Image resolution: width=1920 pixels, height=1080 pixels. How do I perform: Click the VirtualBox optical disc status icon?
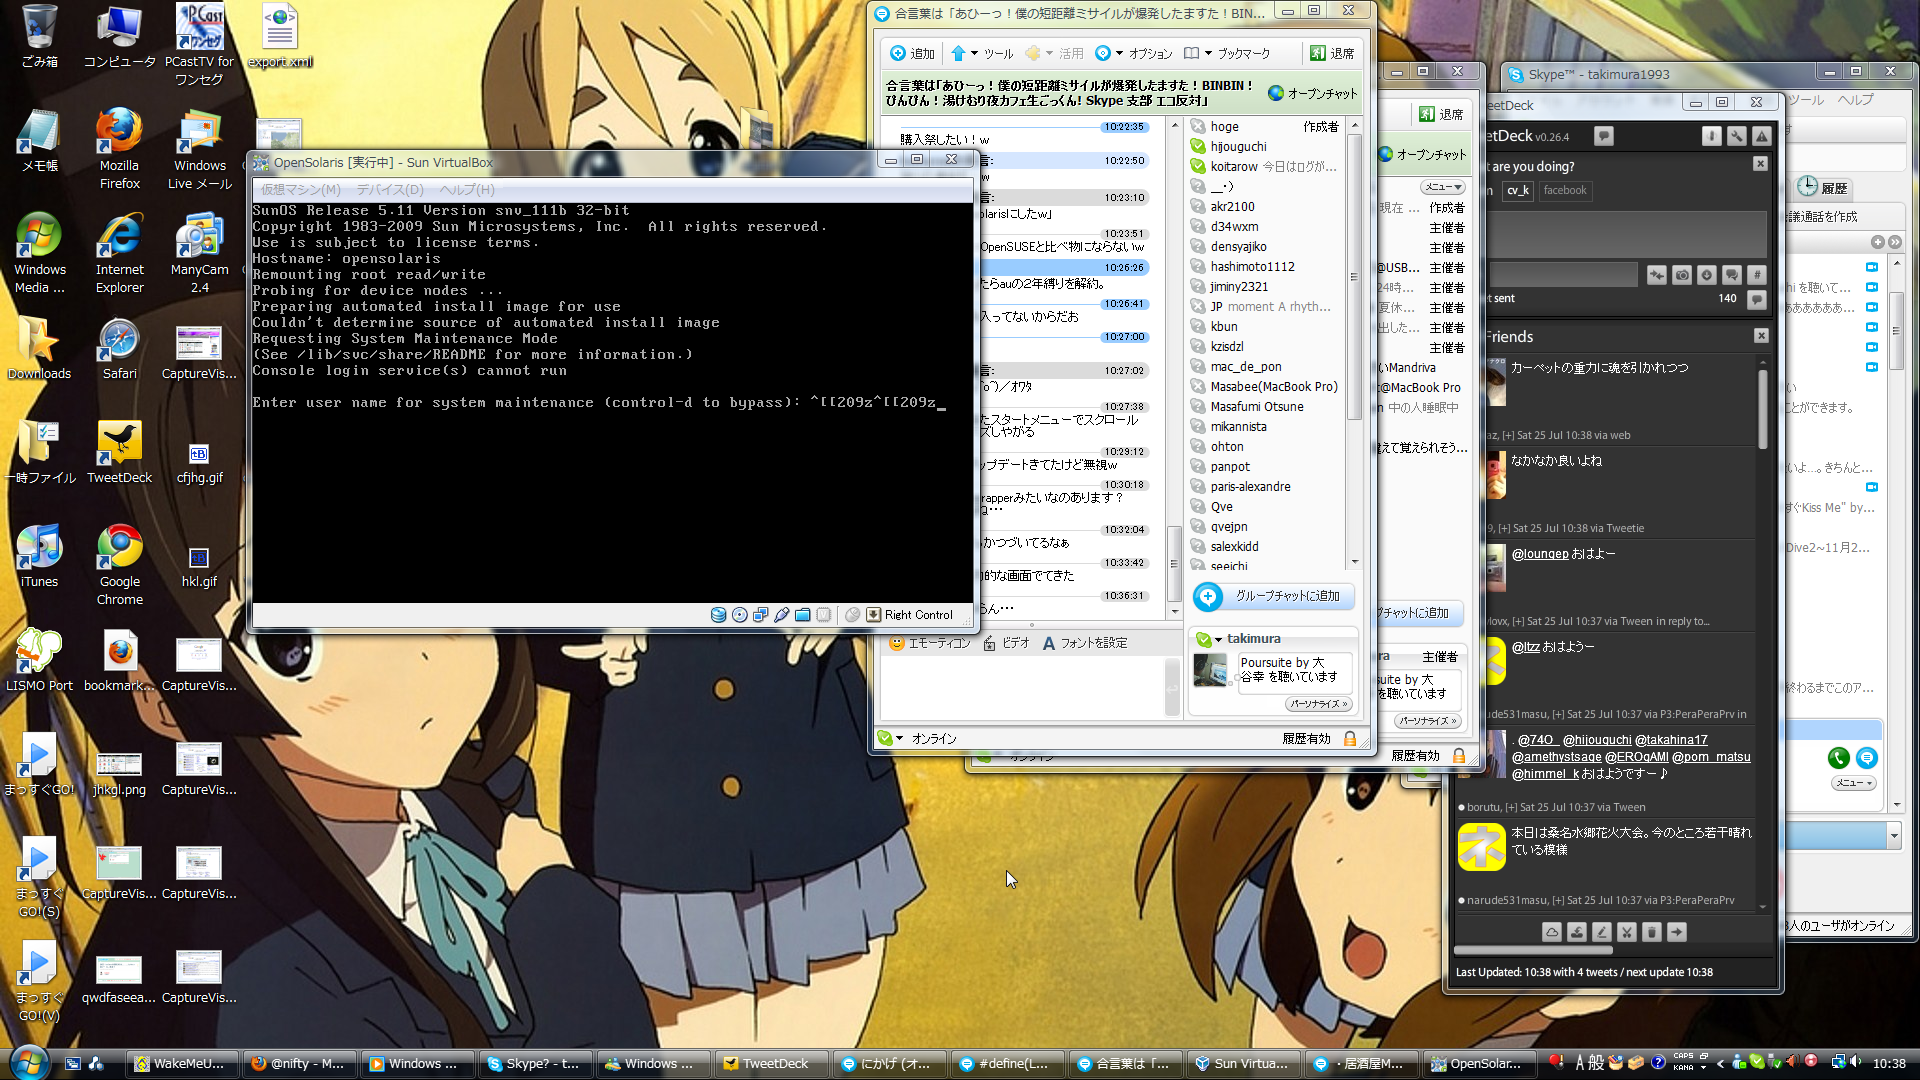click(739, 615)
